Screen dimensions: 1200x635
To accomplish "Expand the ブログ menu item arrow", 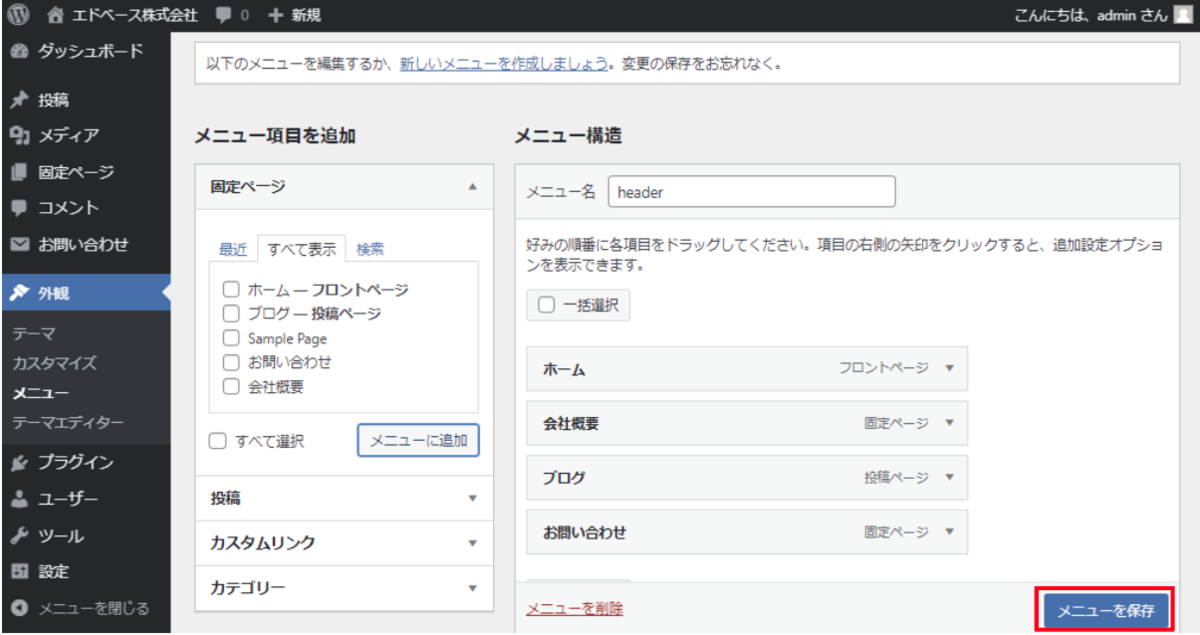I will point(949,478).
